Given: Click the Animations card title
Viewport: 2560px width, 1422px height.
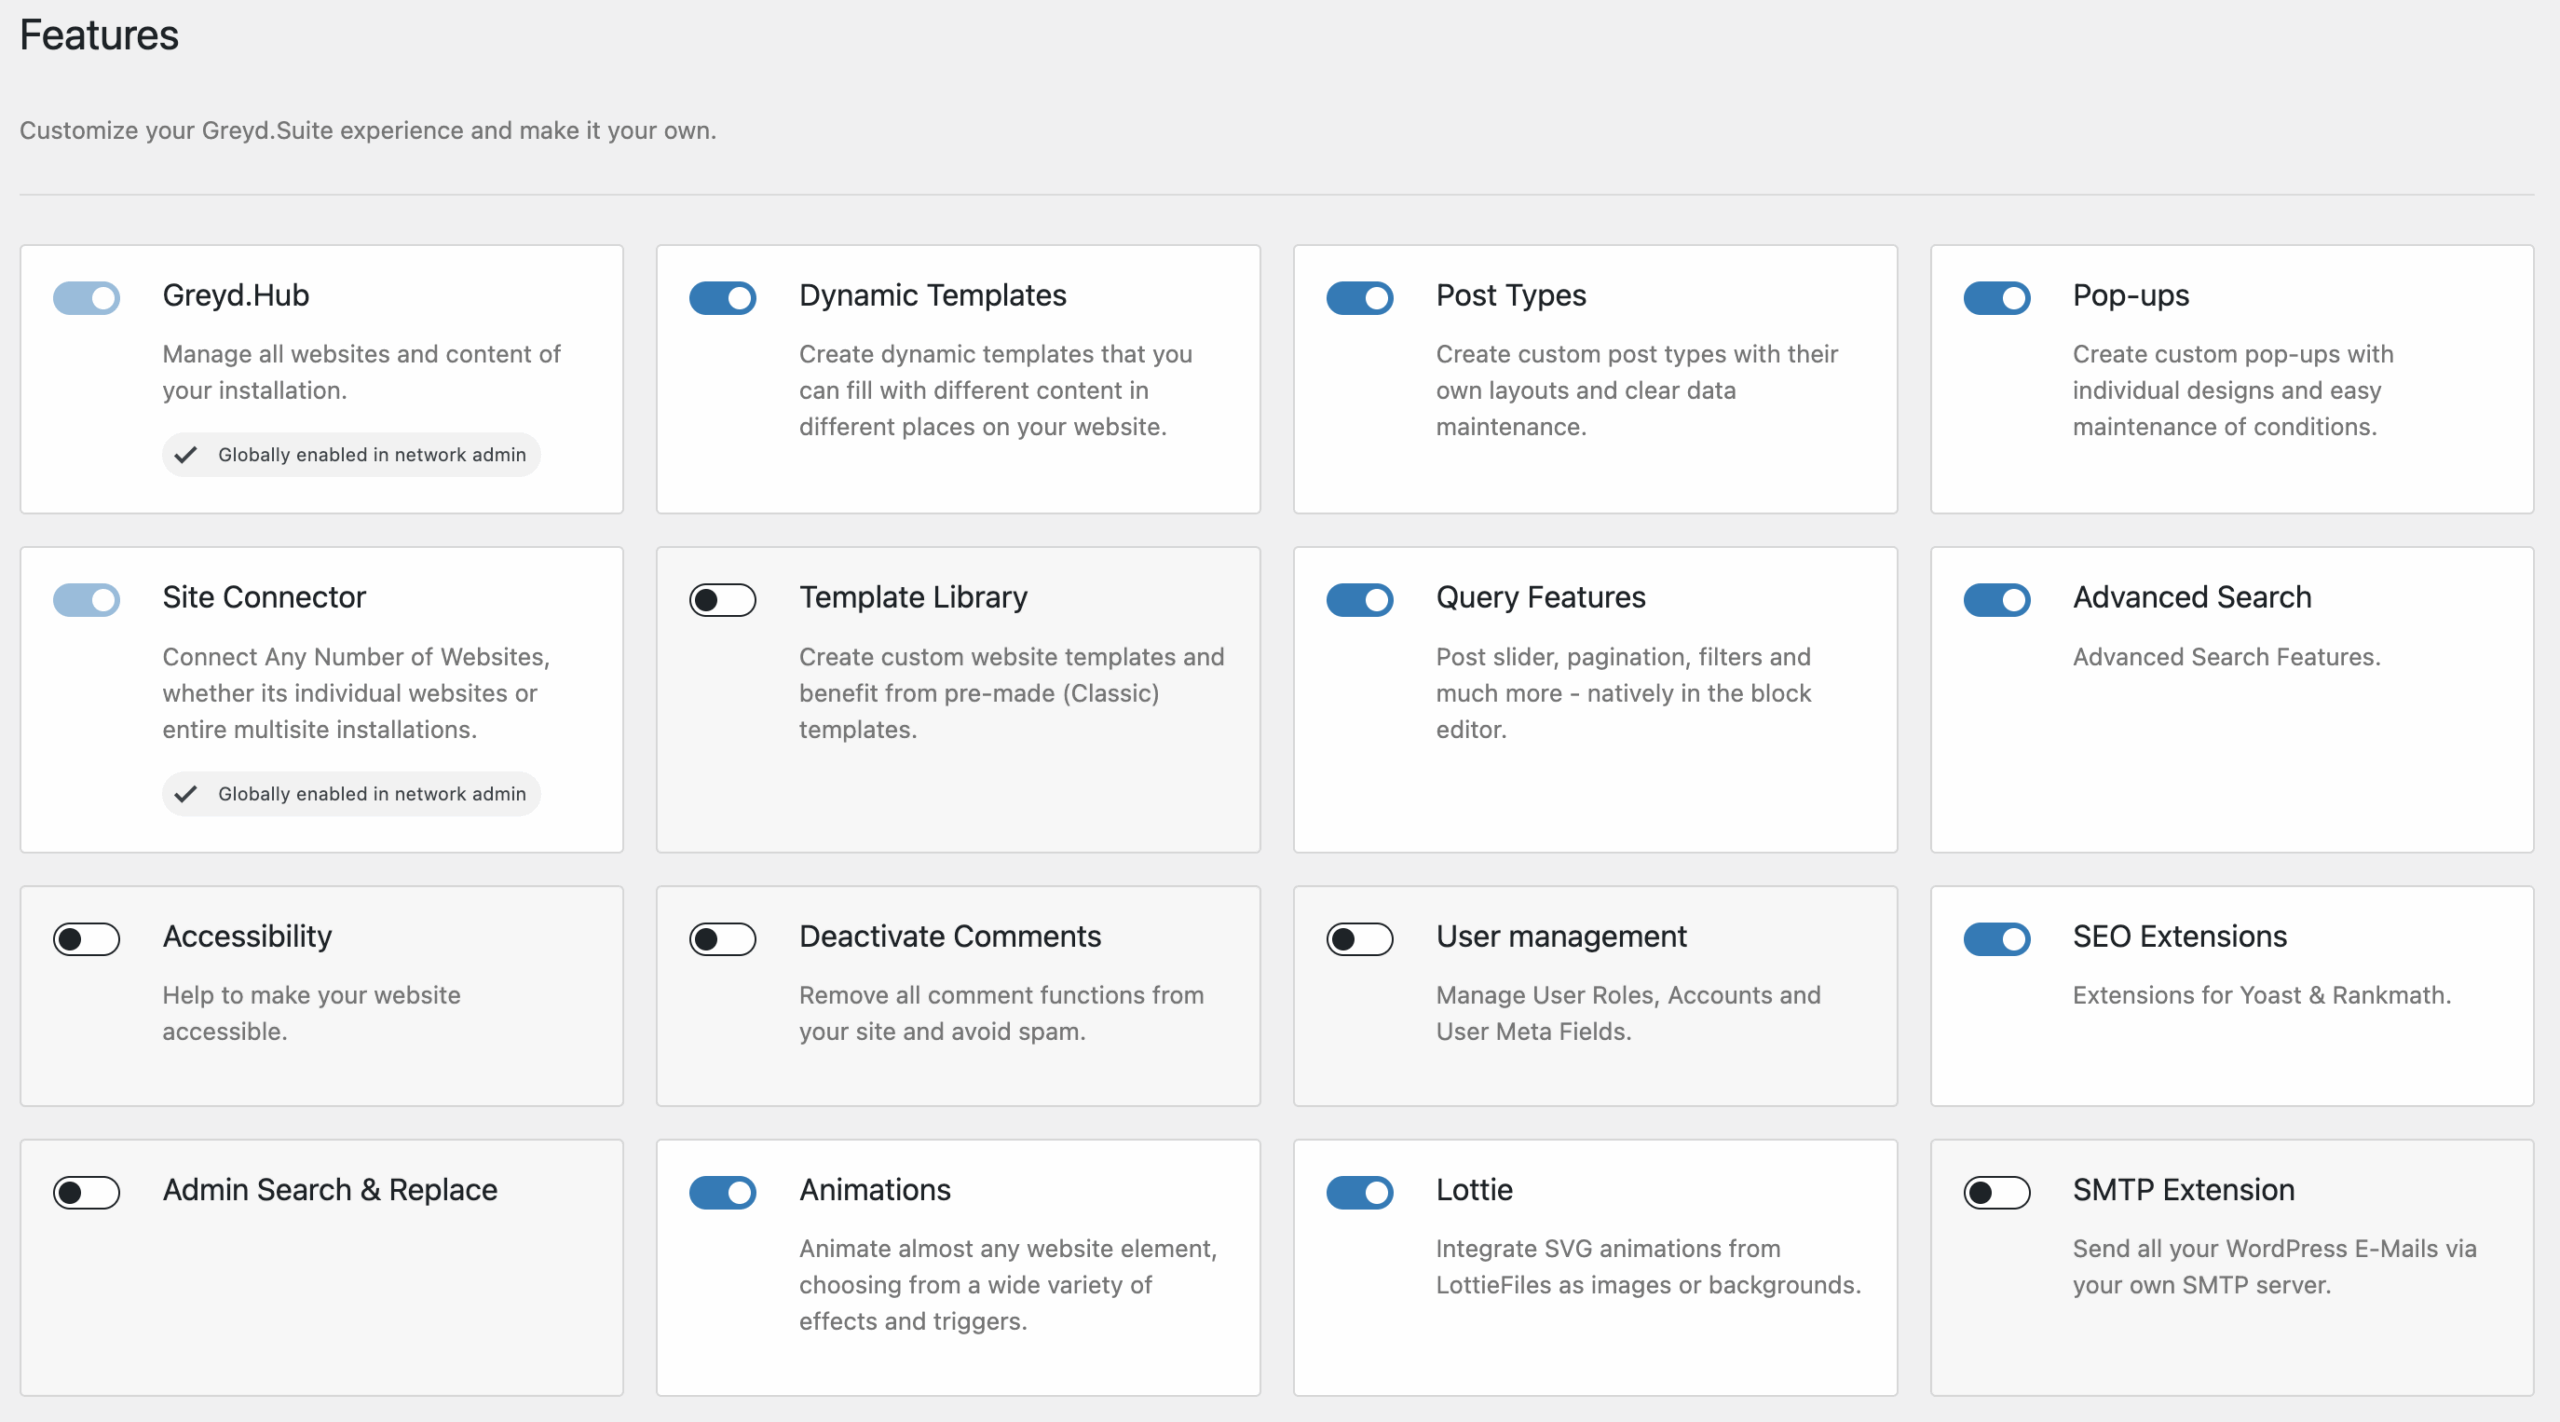Looking at the screenshot, I should pos(875,1190).
